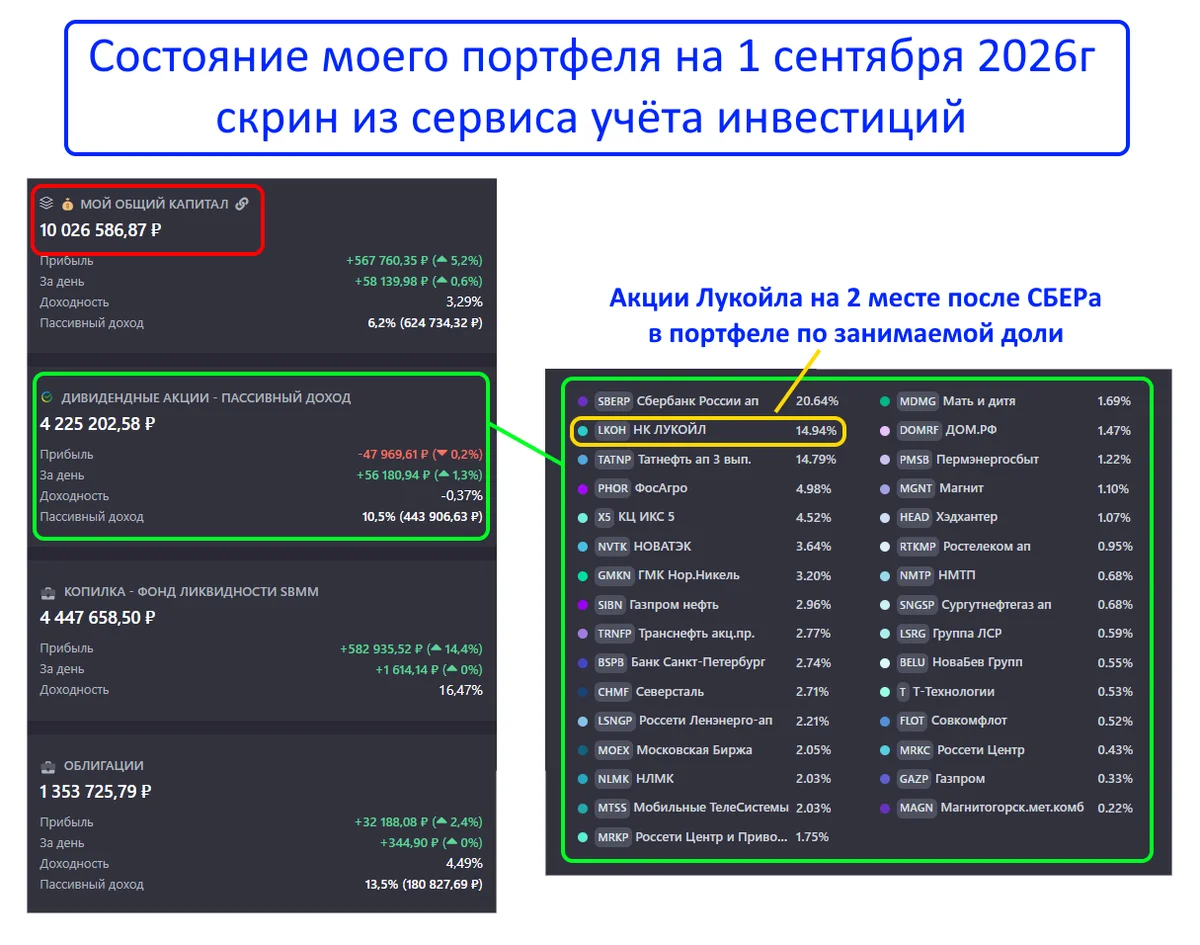Click the HEAD ticker badge
Image resolution: width=1200 pixels, height=945 pixels.
(x=914, y=517)
